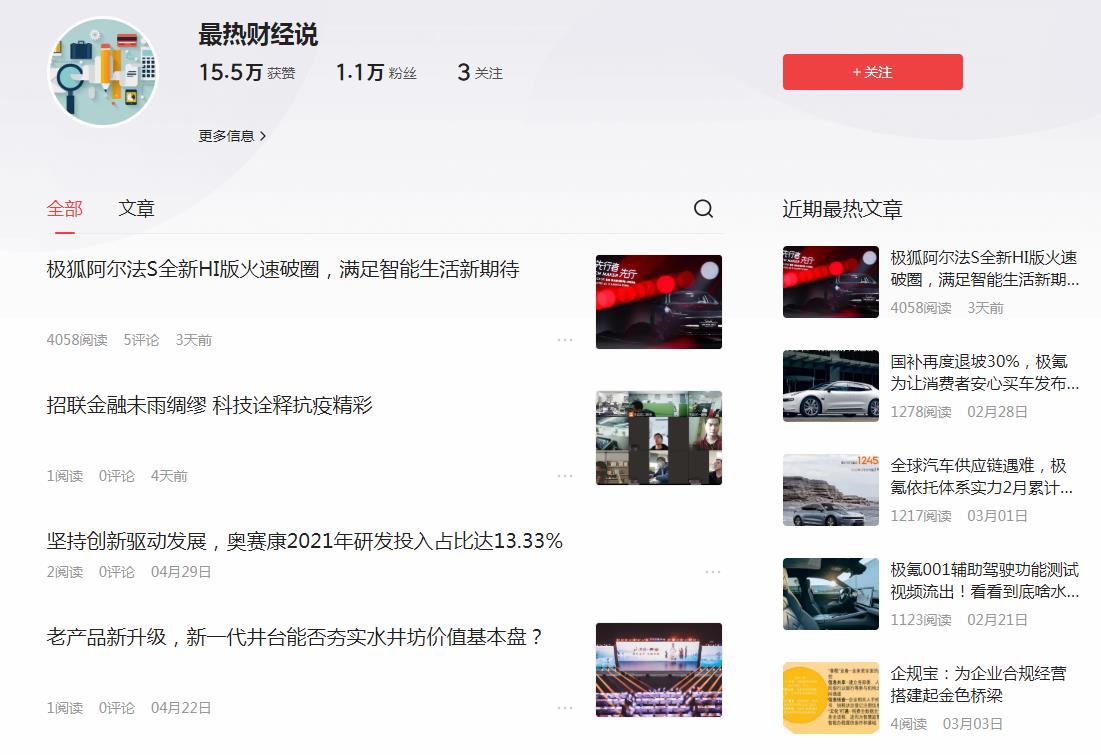
Task: Click 4058阅读 in the main feed
Action: tap(77, 340)
